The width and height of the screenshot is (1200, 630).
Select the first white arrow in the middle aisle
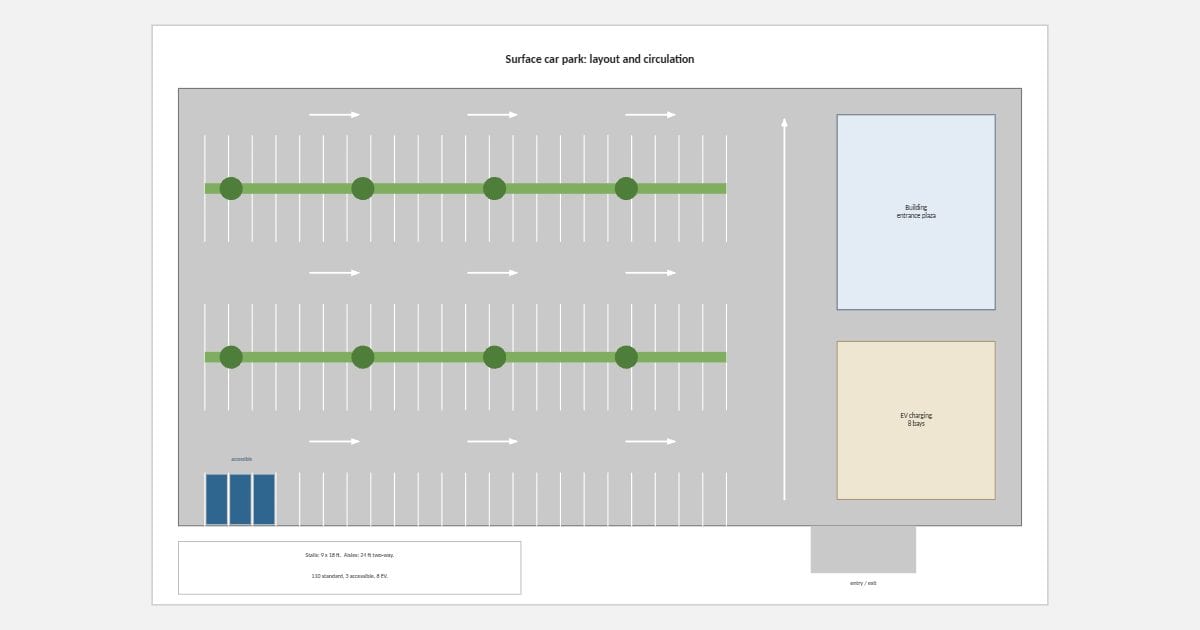point(334,273)
